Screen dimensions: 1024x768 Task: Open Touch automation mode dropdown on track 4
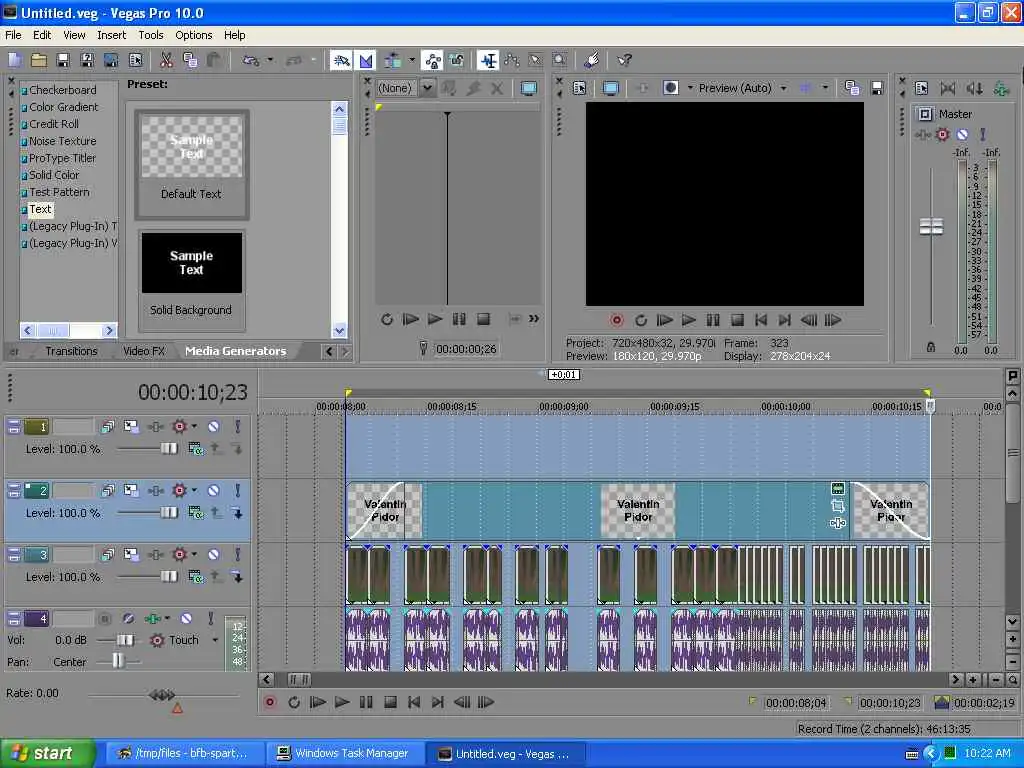[x=215, y=640]
